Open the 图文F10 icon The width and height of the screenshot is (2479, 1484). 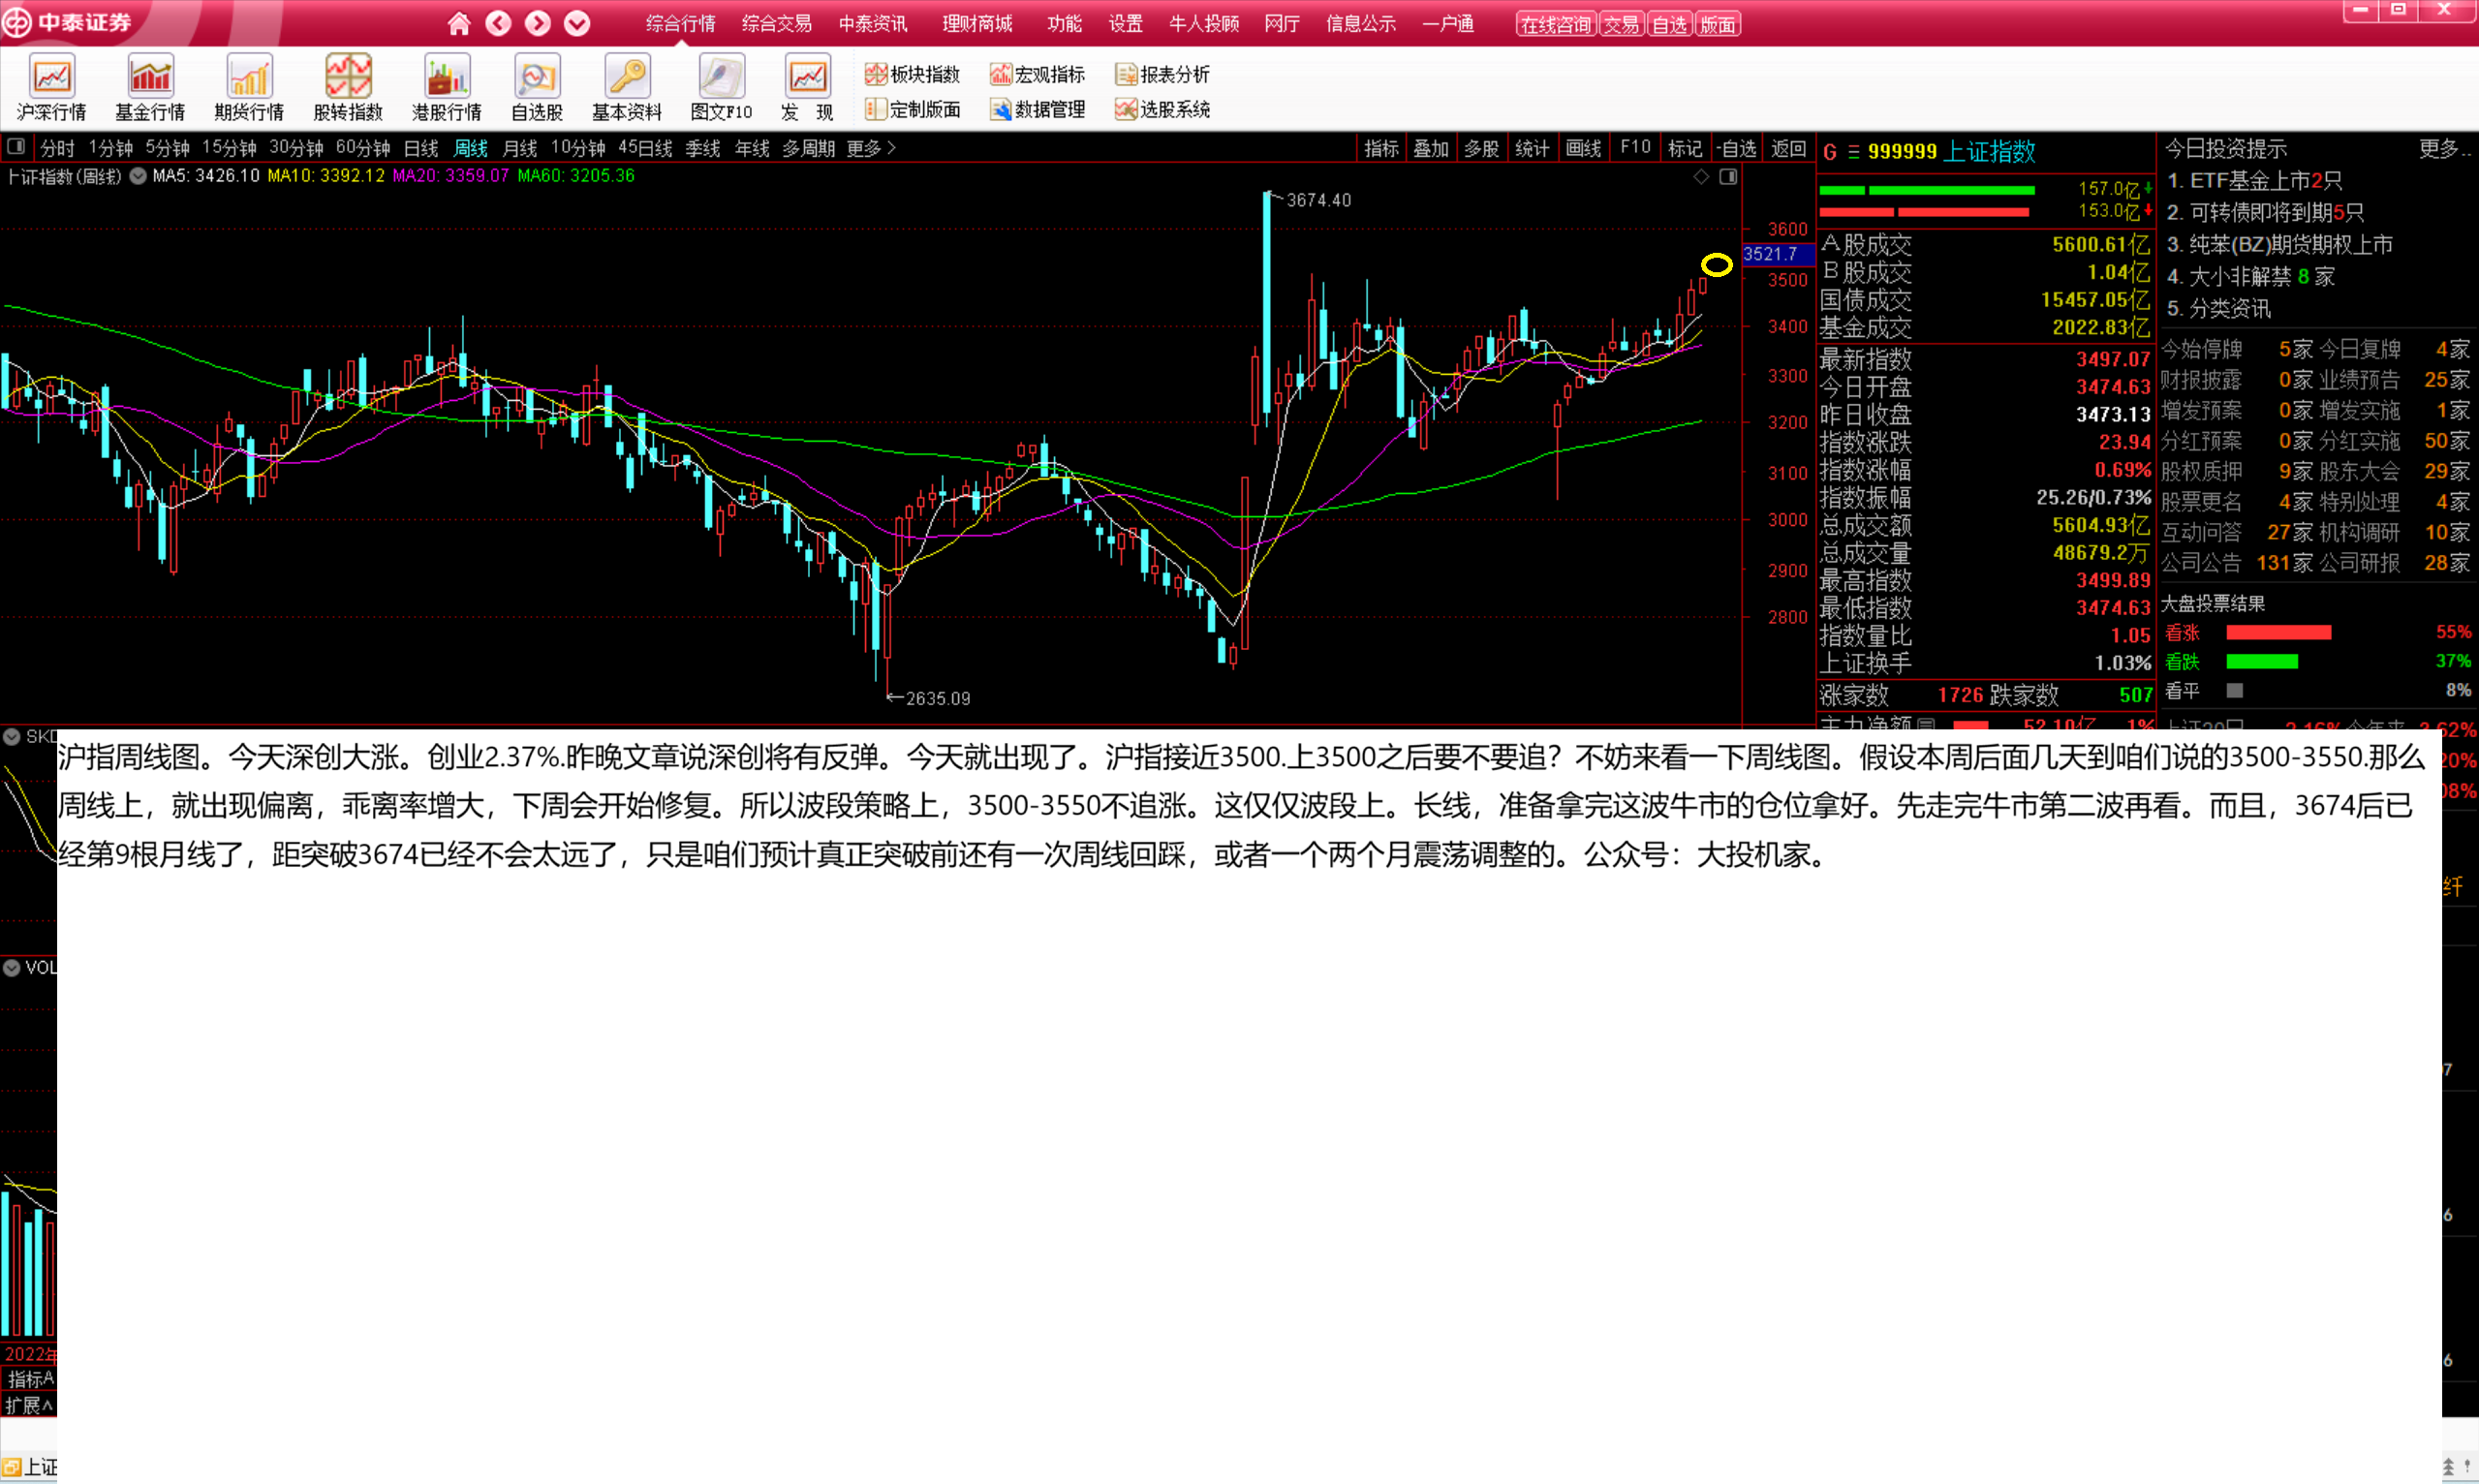click(721, 87)
